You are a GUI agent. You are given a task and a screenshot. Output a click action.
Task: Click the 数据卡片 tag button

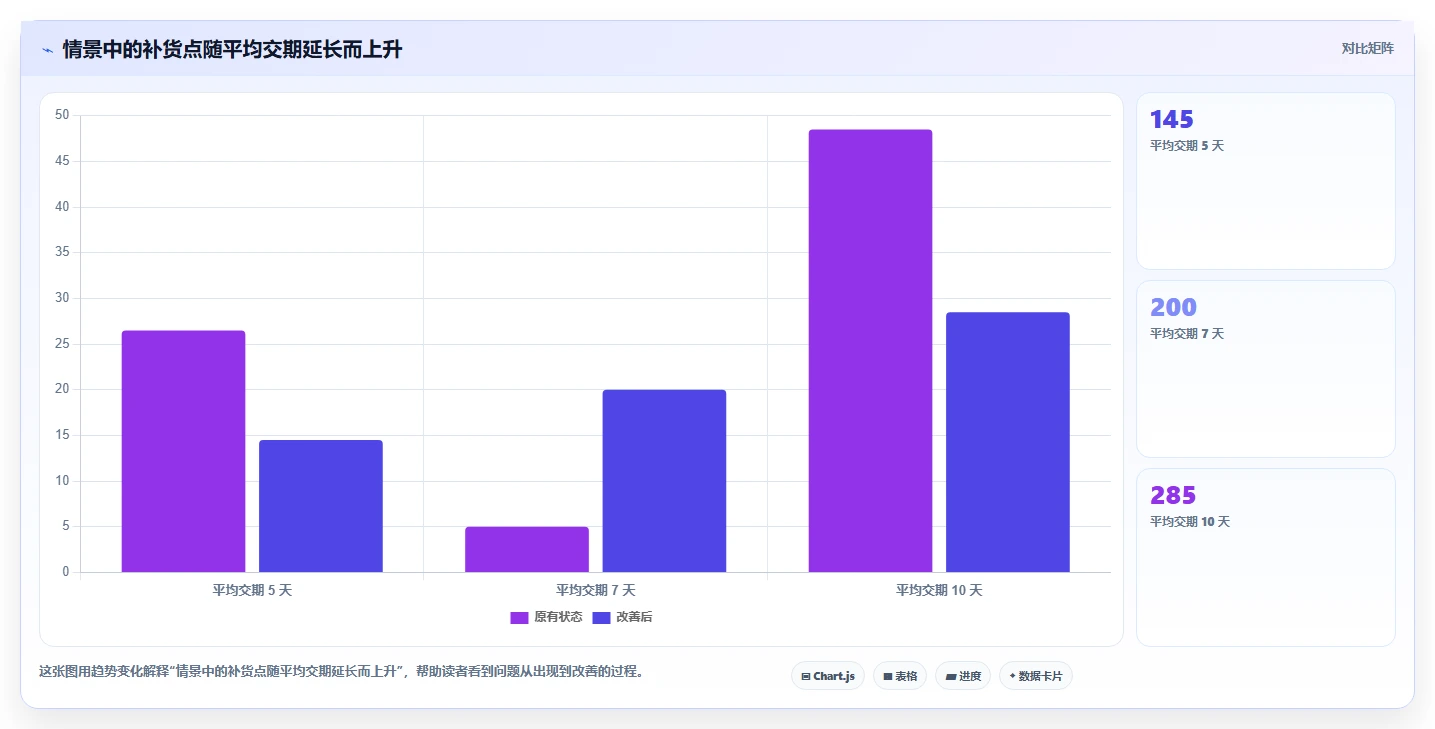[x=1036, y=676]
